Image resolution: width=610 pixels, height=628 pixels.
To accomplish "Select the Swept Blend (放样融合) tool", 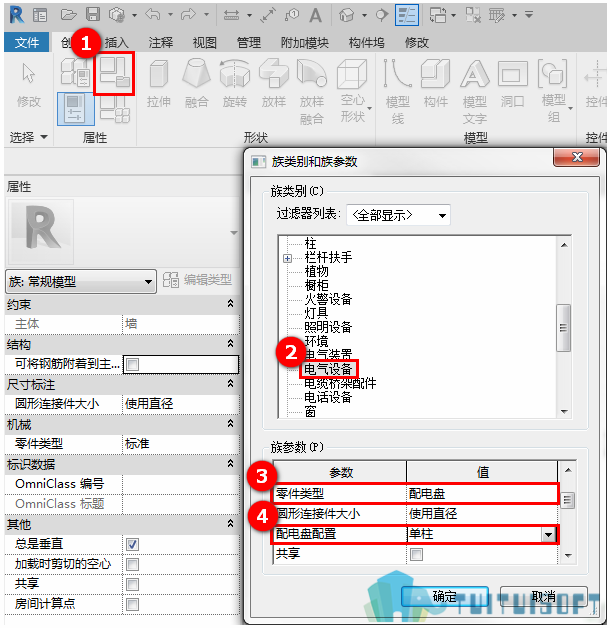I will click(x=312, y=91).
